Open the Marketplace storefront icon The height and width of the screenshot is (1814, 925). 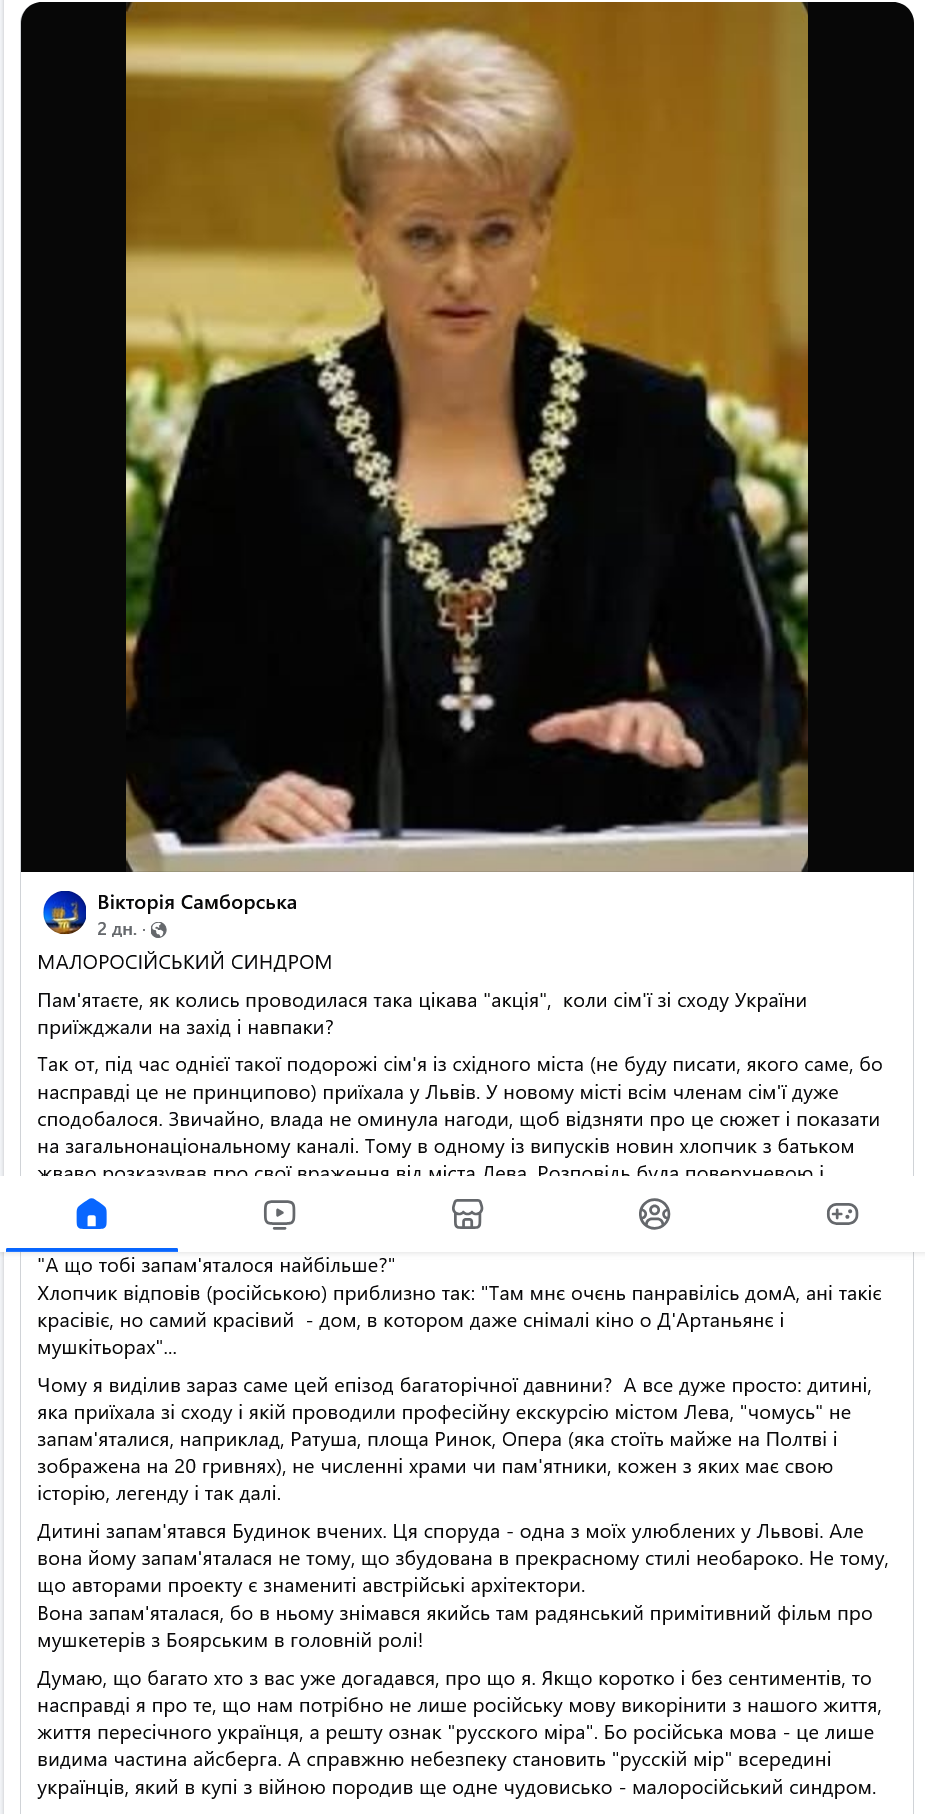[x=467, y=1214]
